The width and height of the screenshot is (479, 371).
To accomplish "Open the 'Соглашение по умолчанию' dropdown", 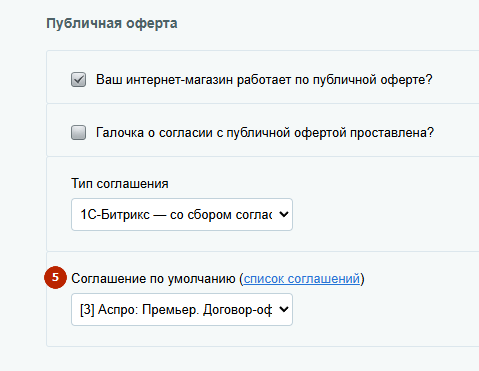I will [x=182, y=309].
